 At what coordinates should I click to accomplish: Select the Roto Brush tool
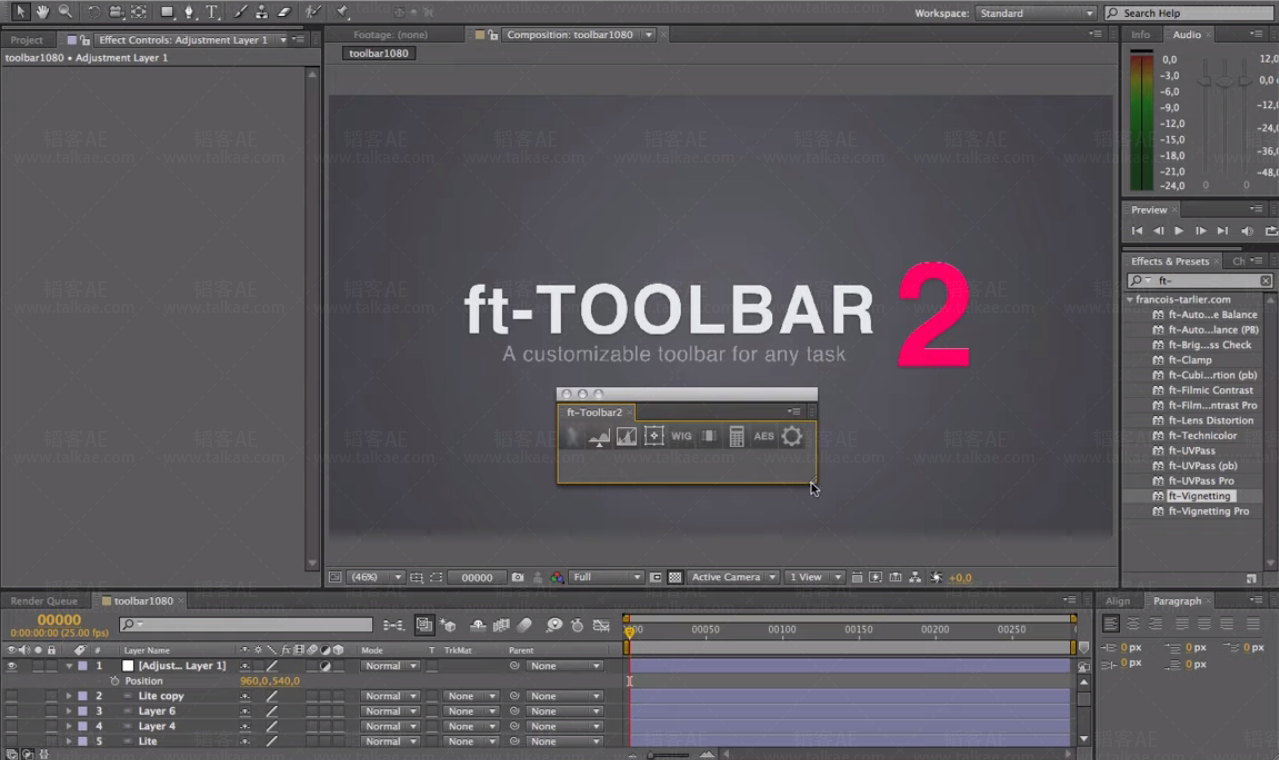313,12
